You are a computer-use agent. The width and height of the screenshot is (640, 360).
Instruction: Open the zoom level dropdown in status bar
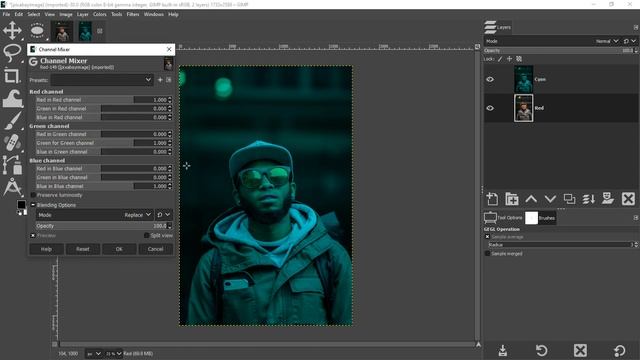[114, 353]
